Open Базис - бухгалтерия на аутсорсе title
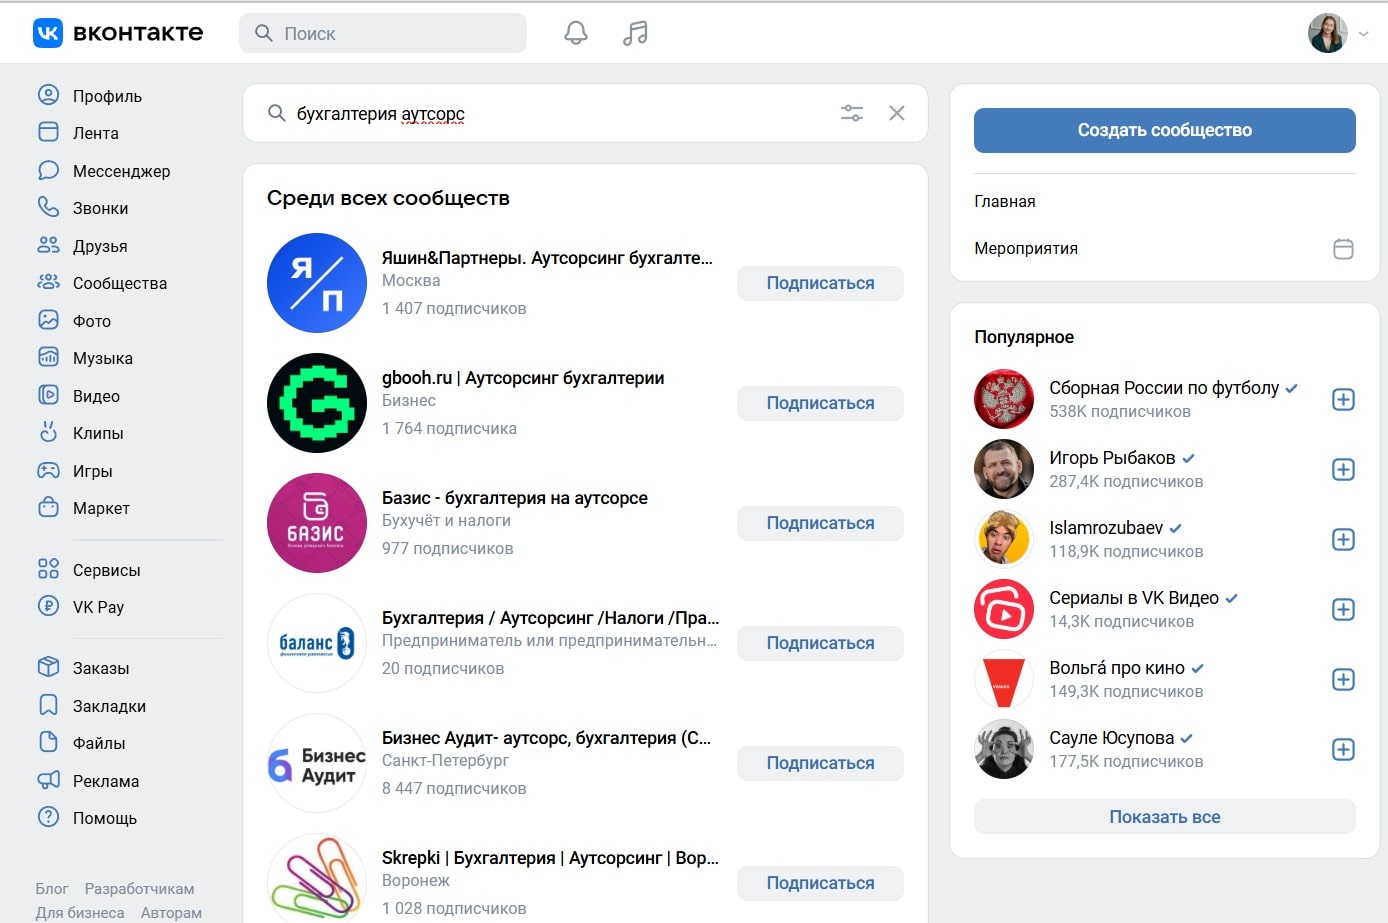 (515, 498)
